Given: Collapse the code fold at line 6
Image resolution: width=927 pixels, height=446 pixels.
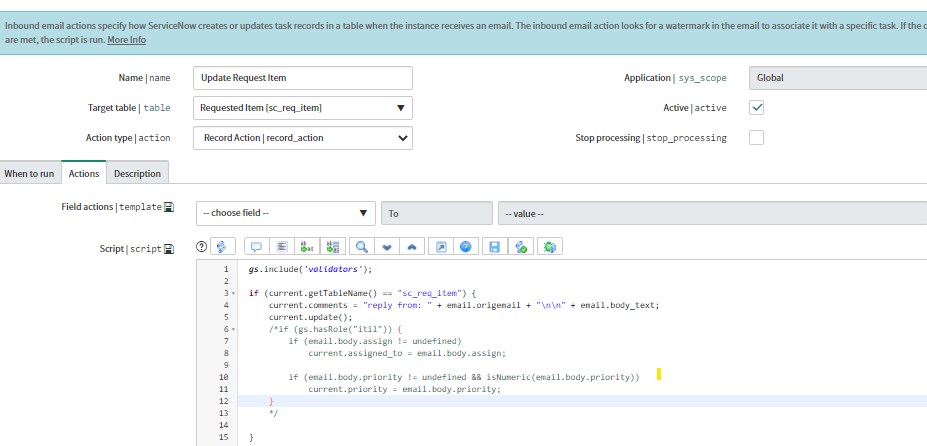Looking at the screenshot, I should [x=233, y=329].
